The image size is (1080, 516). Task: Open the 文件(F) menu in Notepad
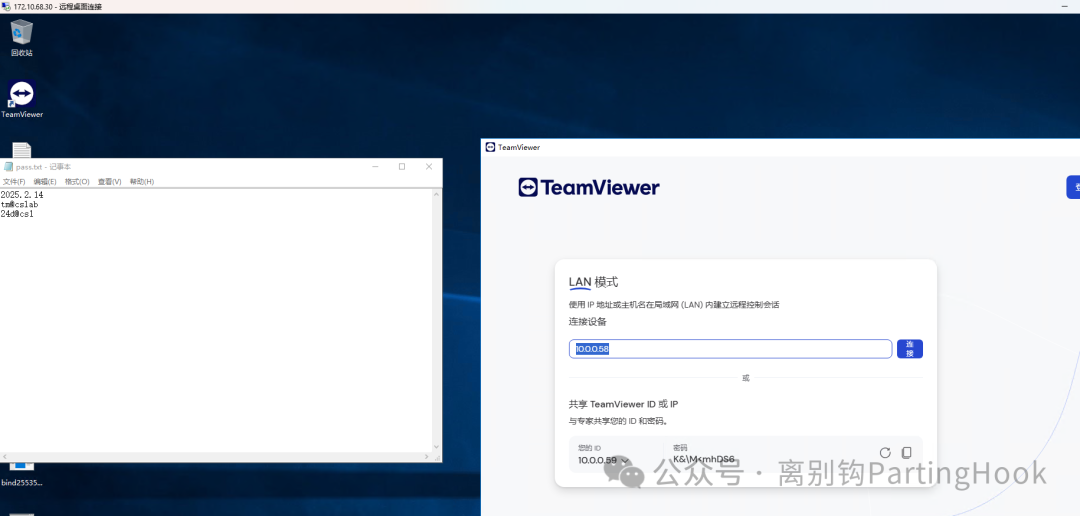click(x=14, y=182)
